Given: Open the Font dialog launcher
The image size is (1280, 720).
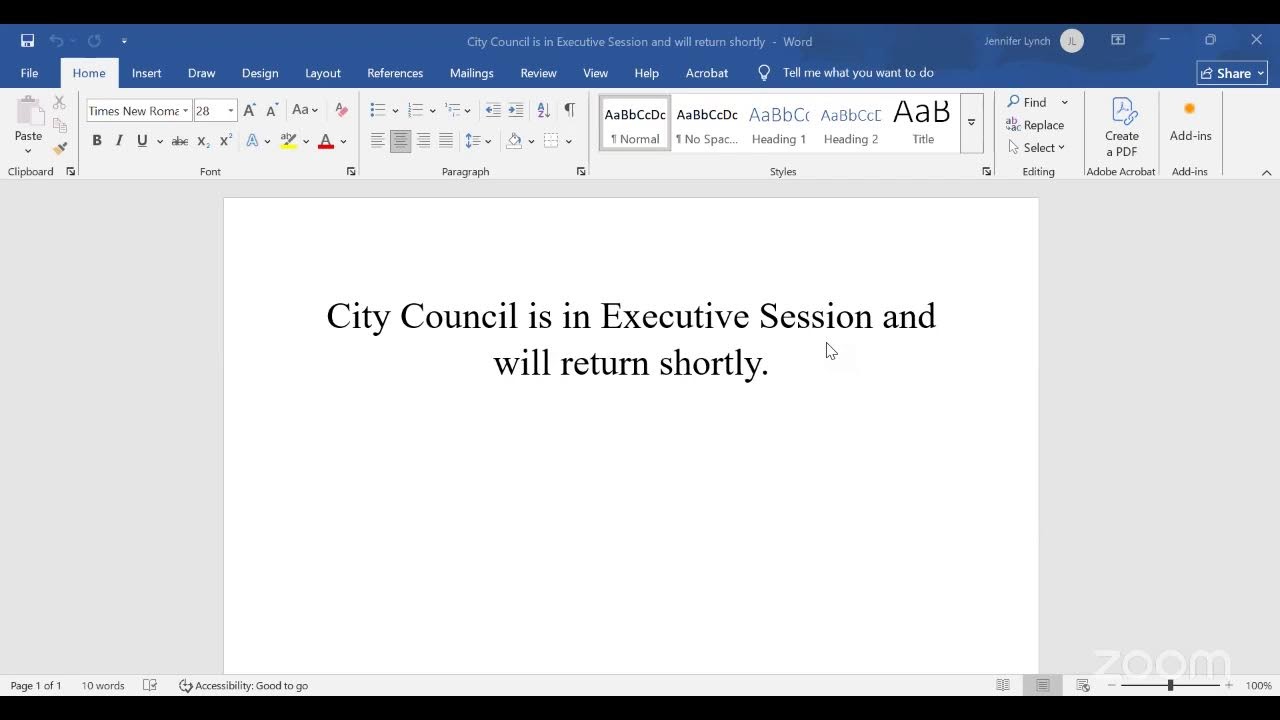Looking at the screenshot, I should click(x=351, y=172).
